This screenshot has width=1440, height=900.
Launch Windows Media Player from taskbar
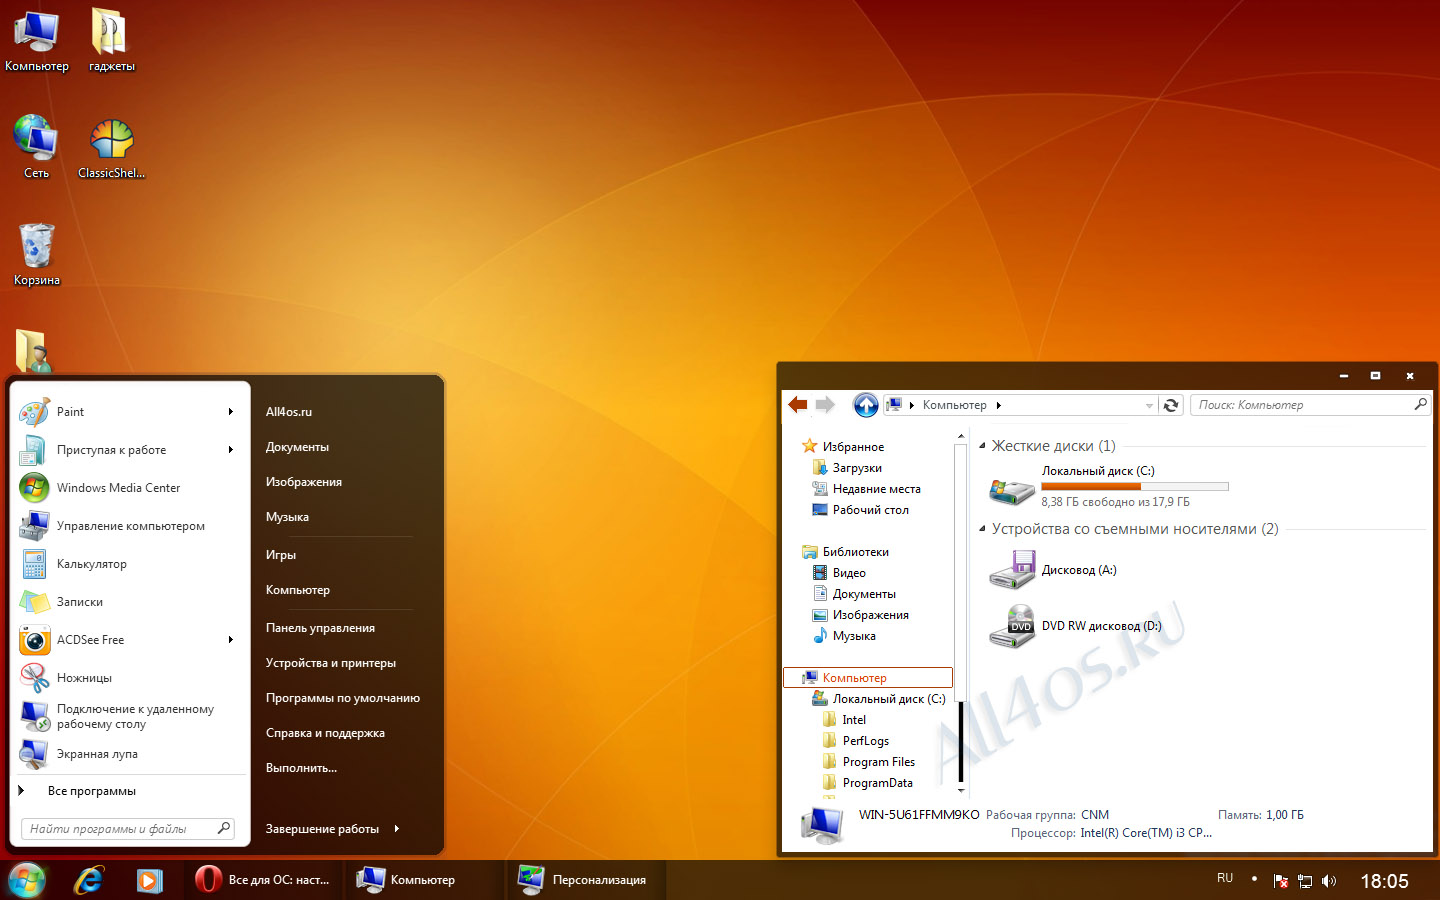point(150,880)
